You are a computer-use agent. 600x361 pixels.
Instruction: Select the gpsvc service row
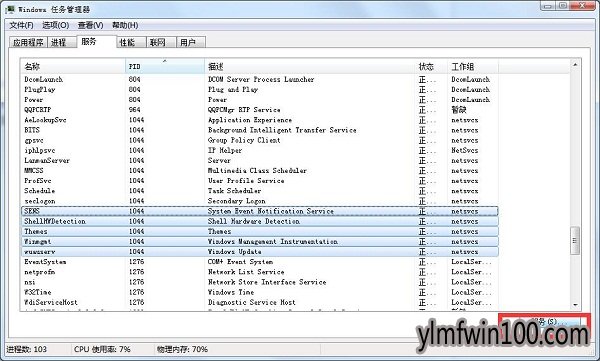click(259, 140)
